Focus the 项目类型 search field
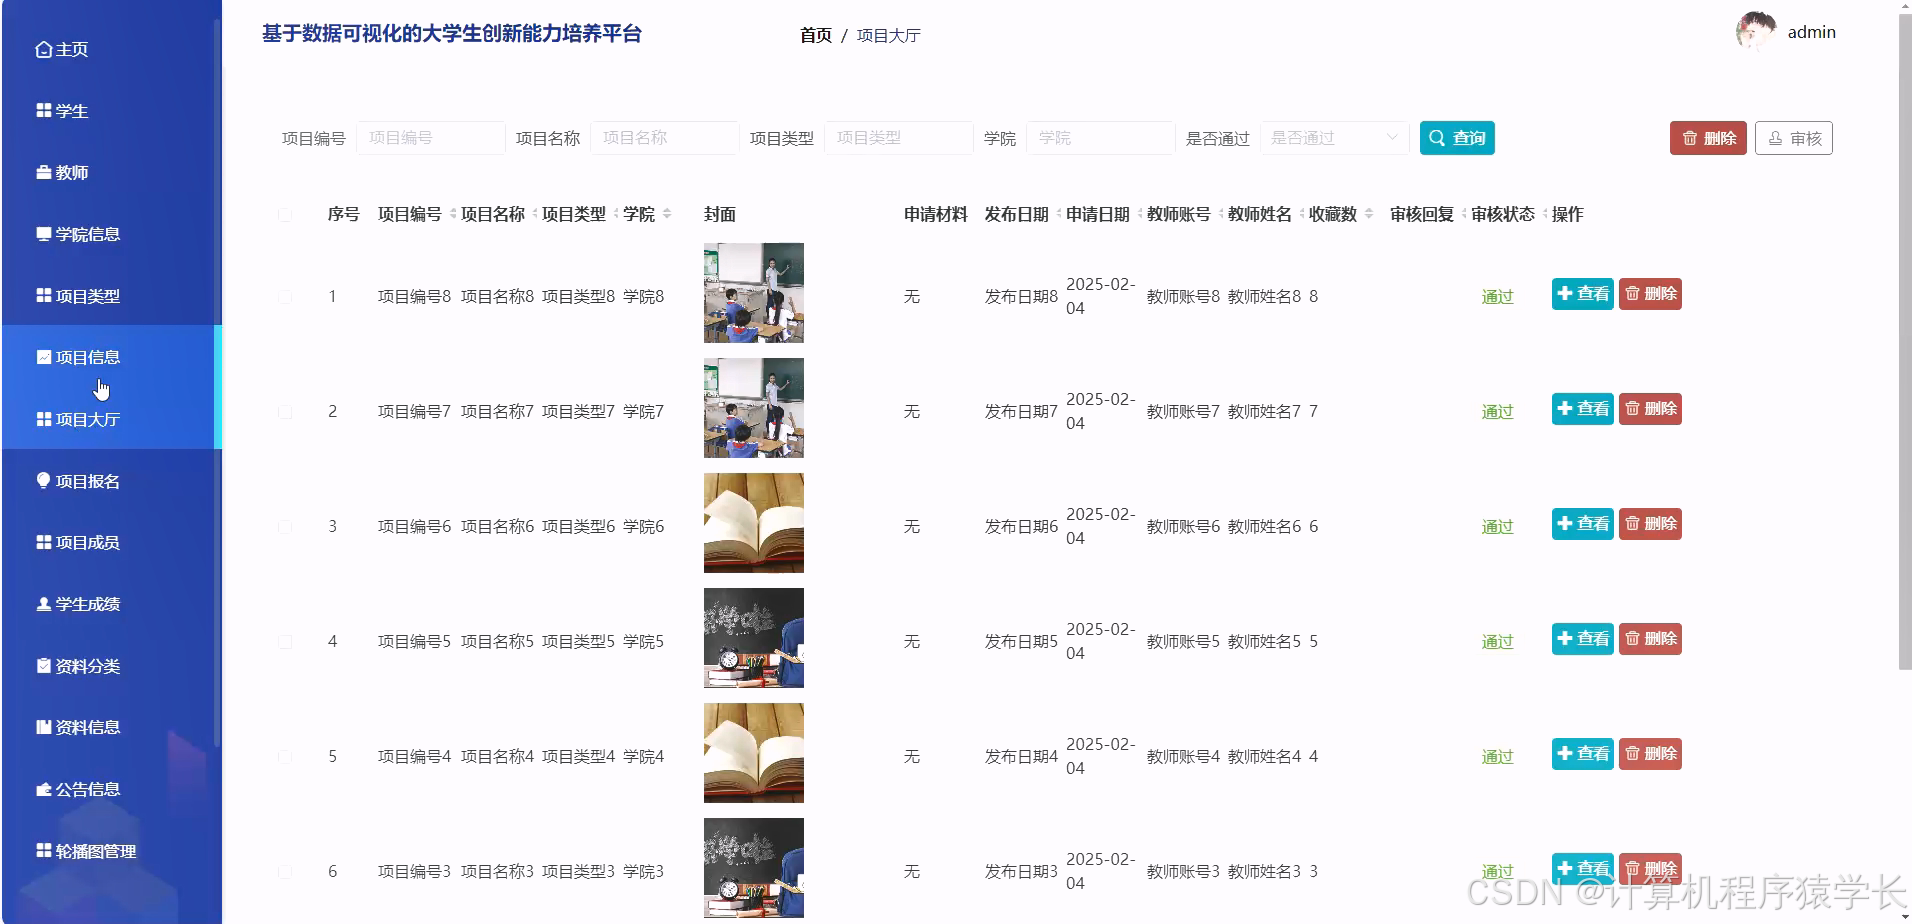This screenshot has height=924, width=1912. (x=899, y=138)
